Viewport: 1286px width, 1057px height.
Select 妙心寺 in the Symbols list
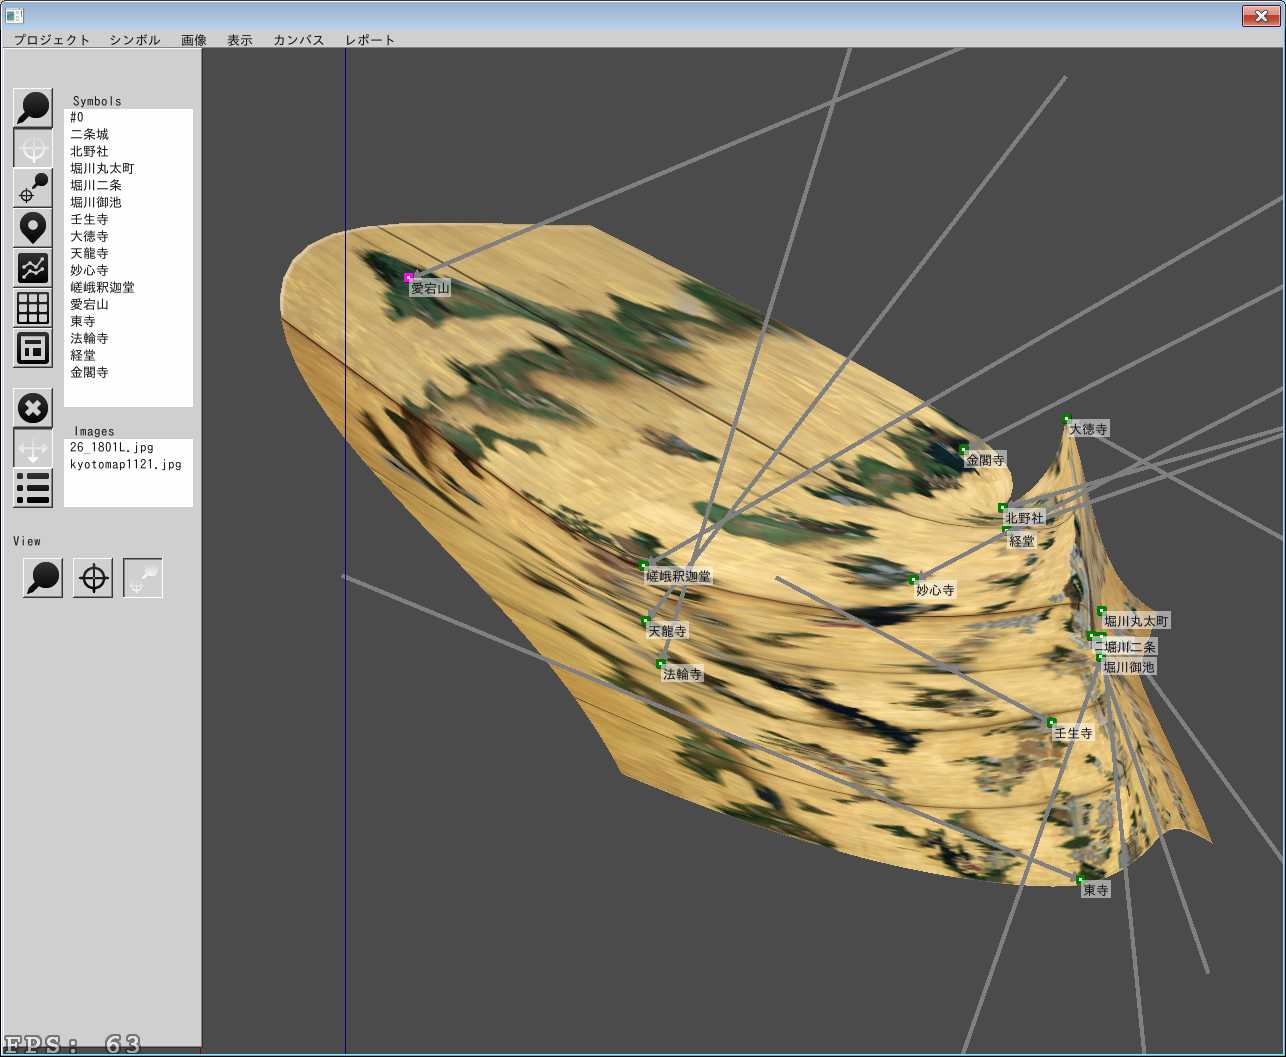128,270
